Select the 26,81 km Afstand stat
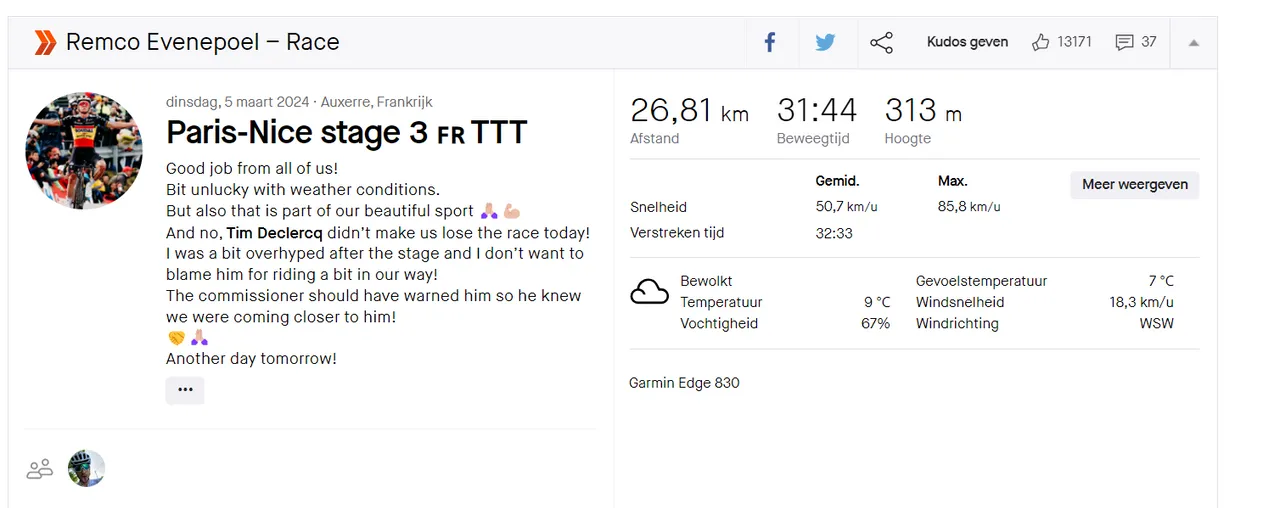The height and width of the screenshot is (508, 1280). point(689,120)
